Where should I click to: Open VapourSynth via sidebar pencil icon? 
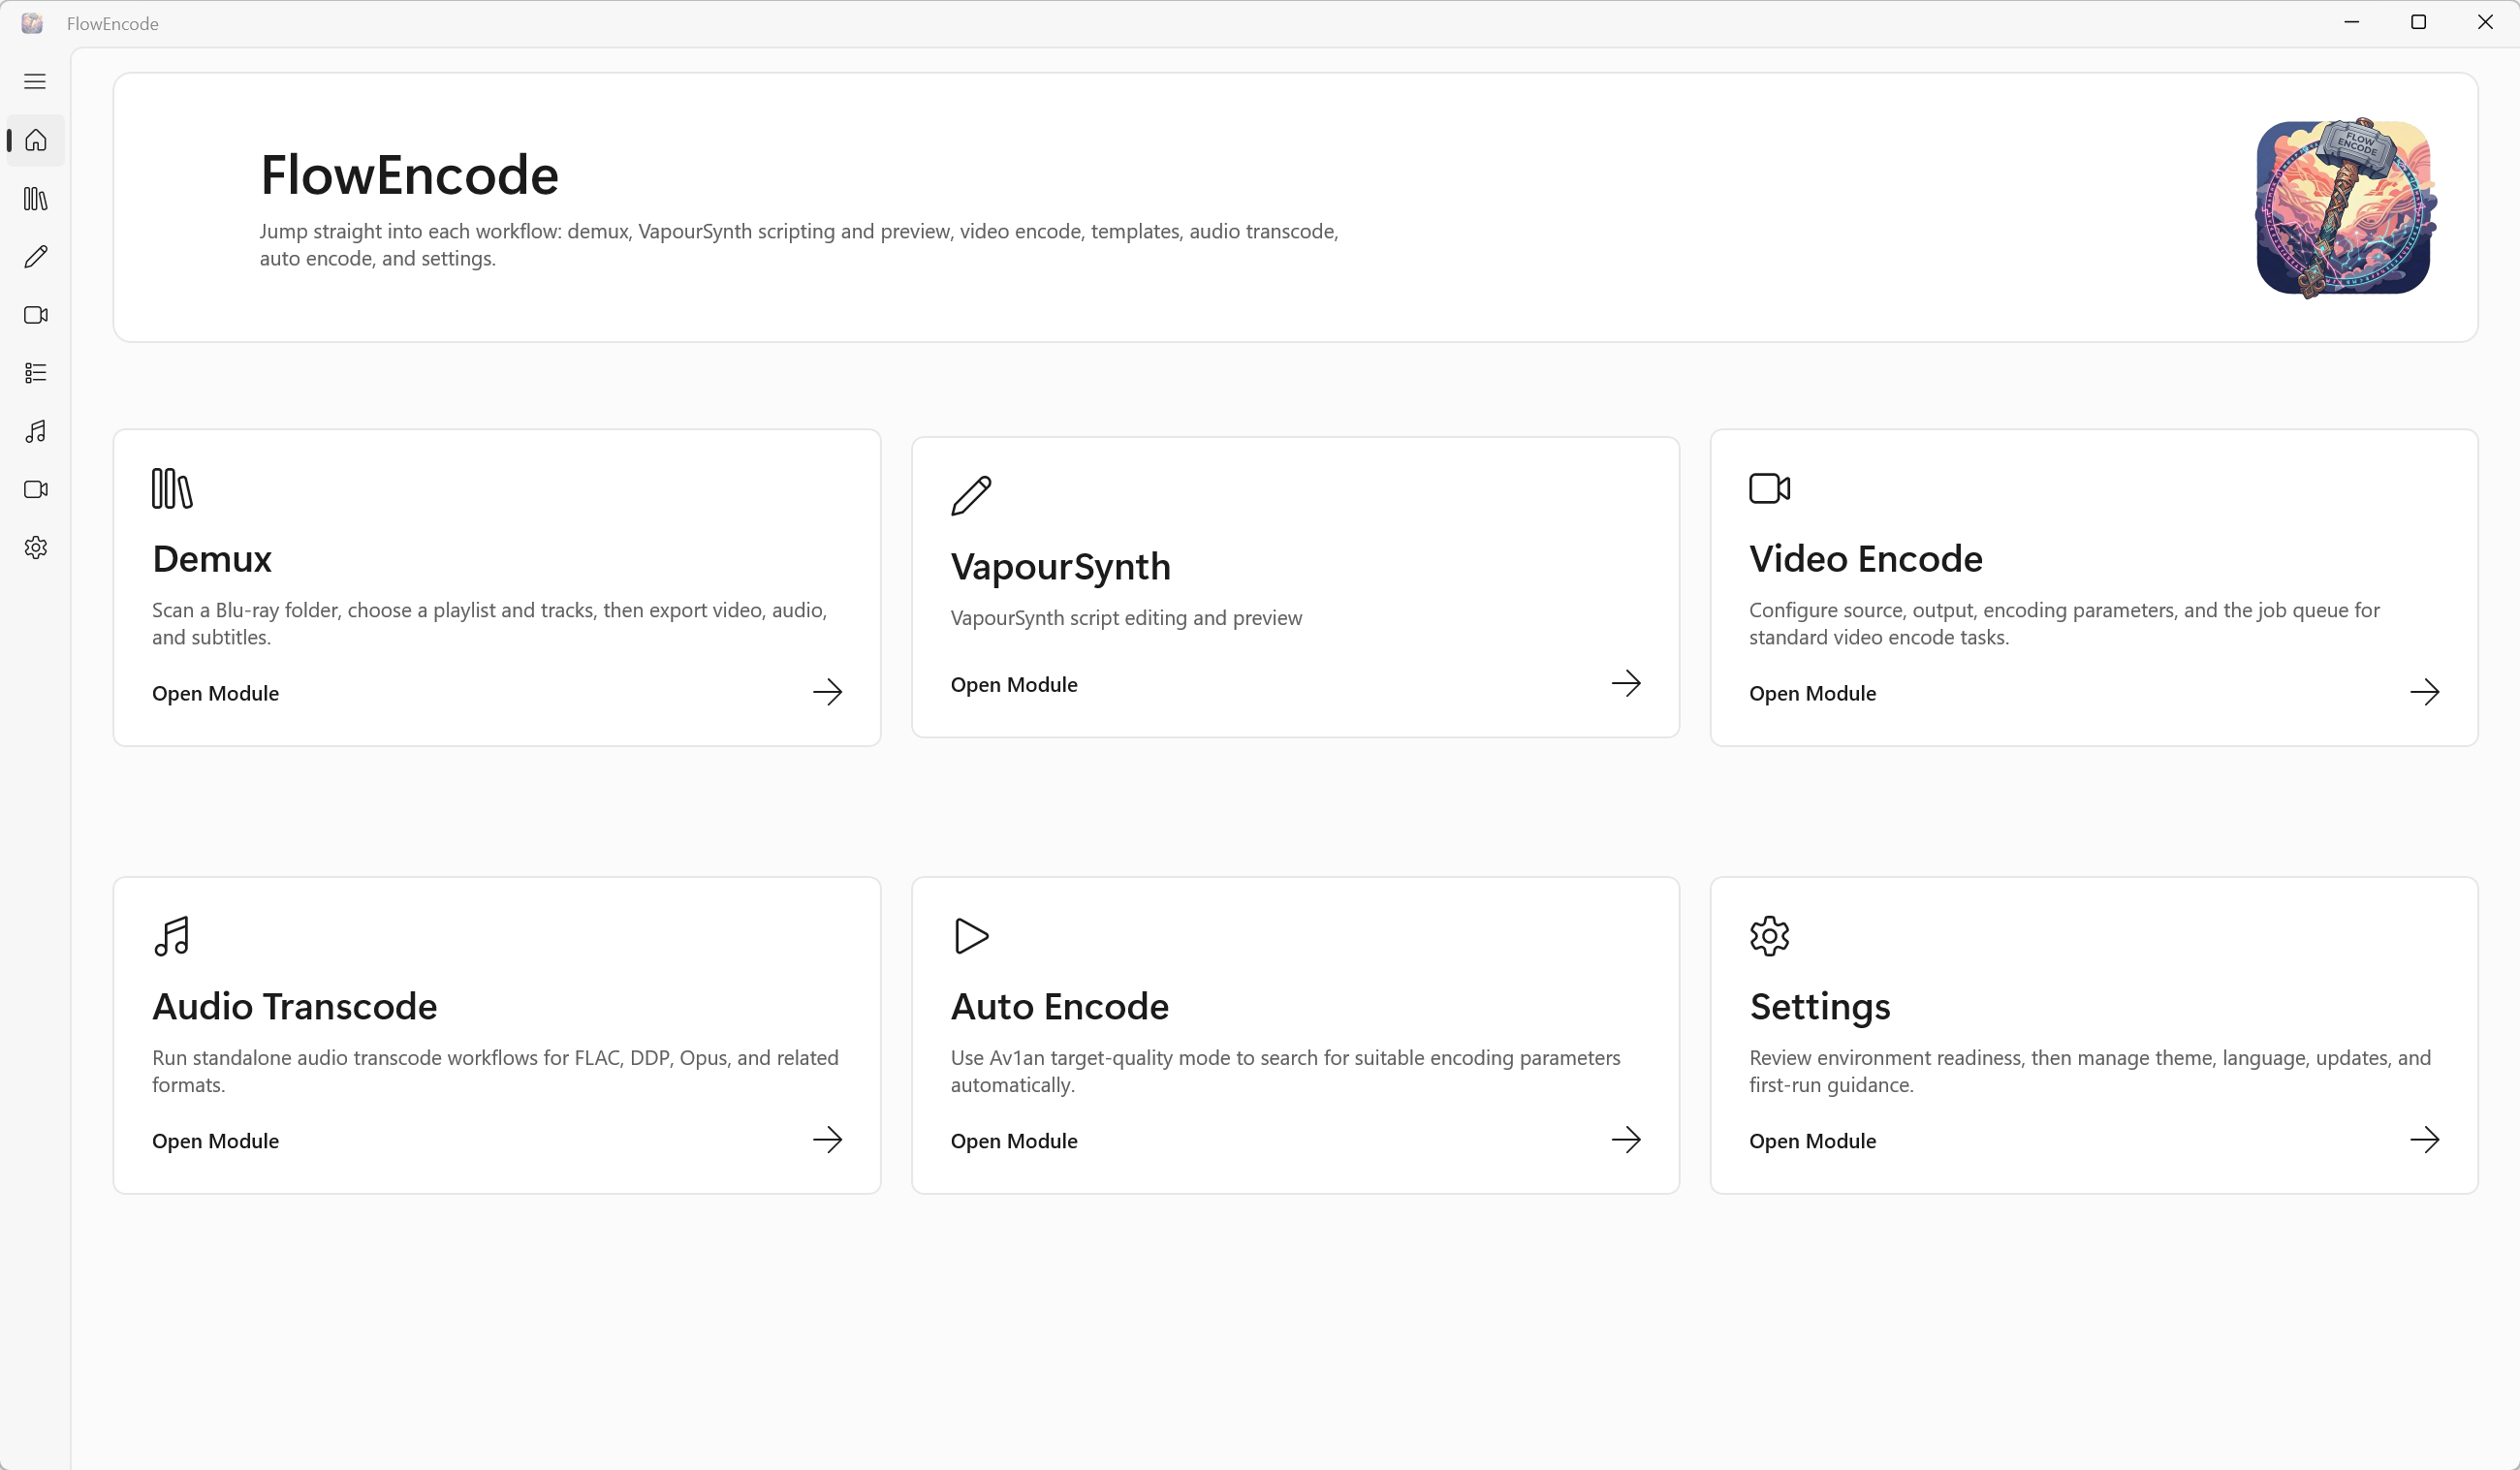click(x=36, y=257)
